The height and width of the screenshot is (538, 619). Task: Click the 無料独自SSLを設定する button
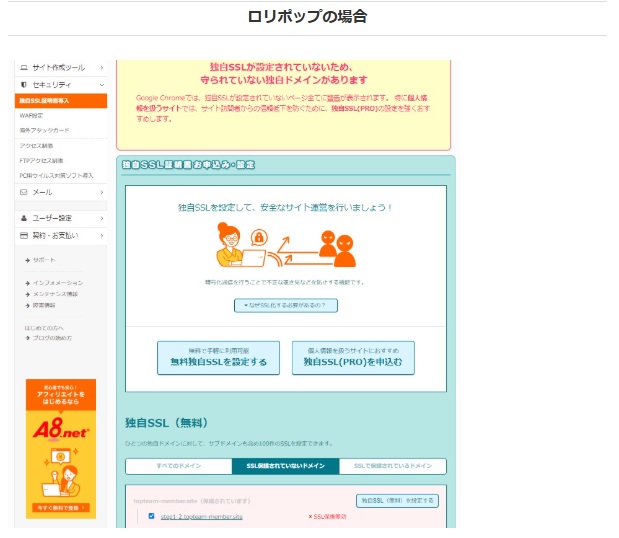pyautogui.click(x=218, y=358)
